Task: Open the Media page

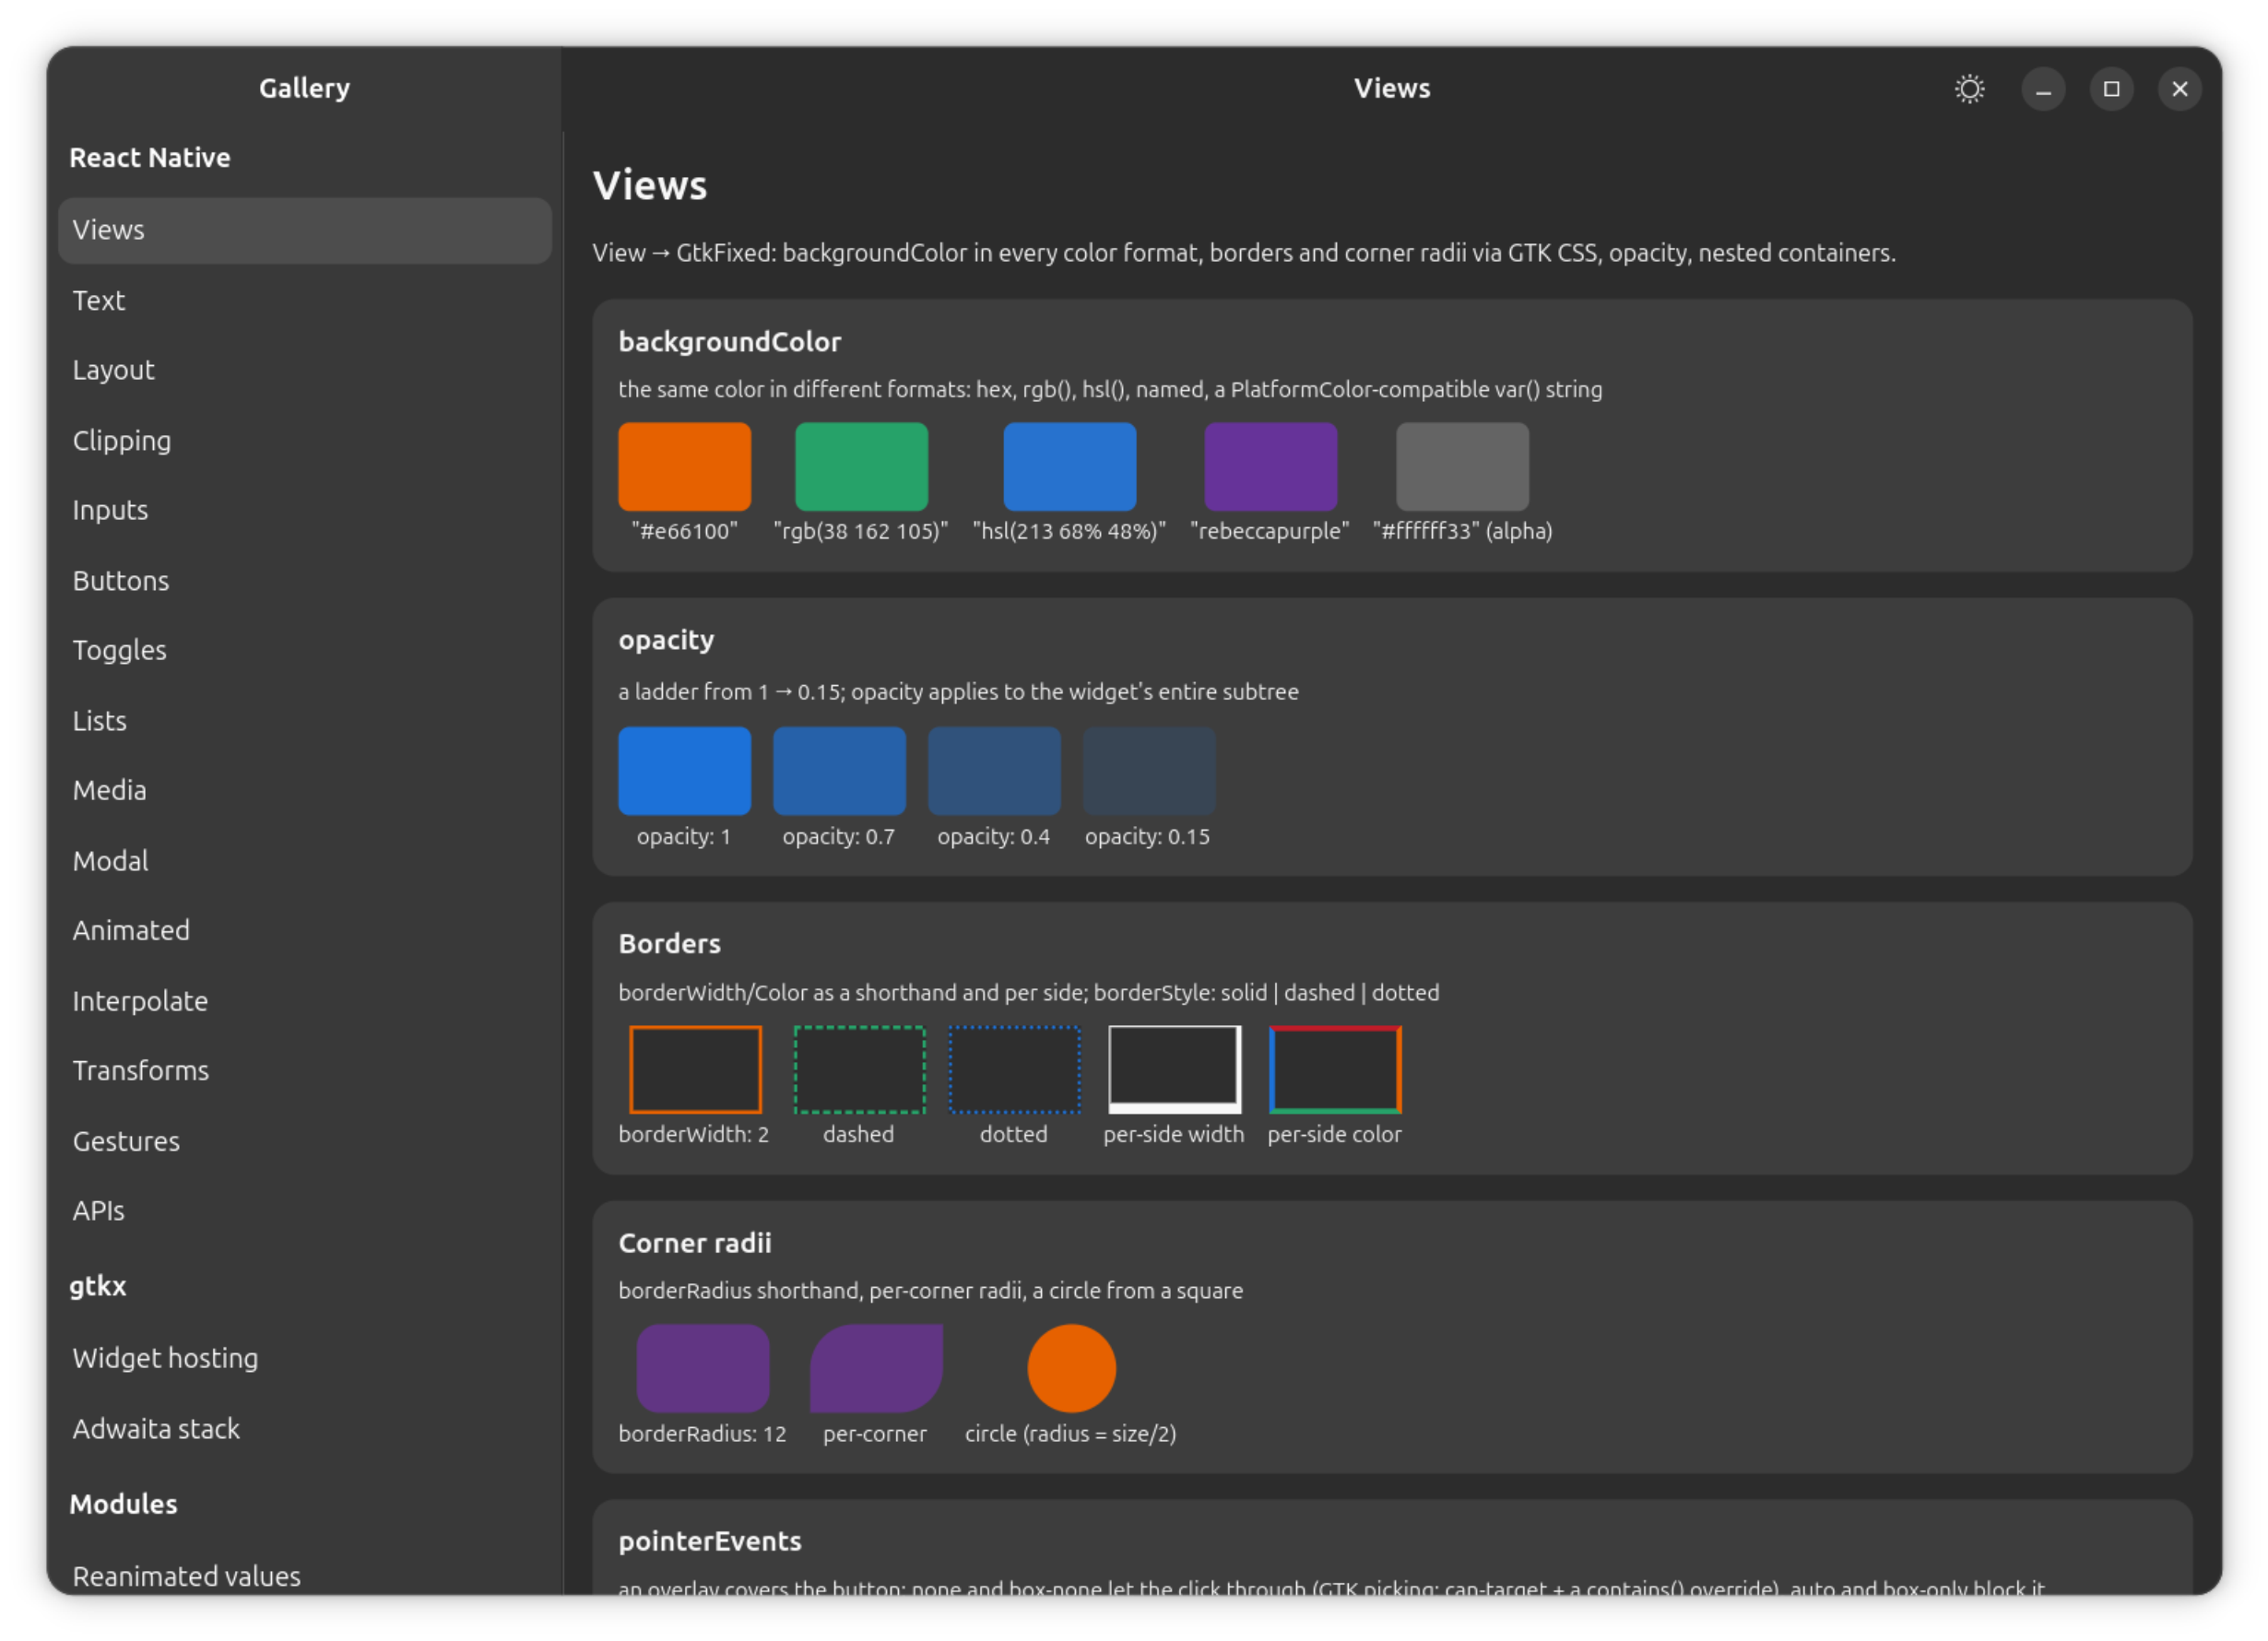Action: (x=305, y=790)
